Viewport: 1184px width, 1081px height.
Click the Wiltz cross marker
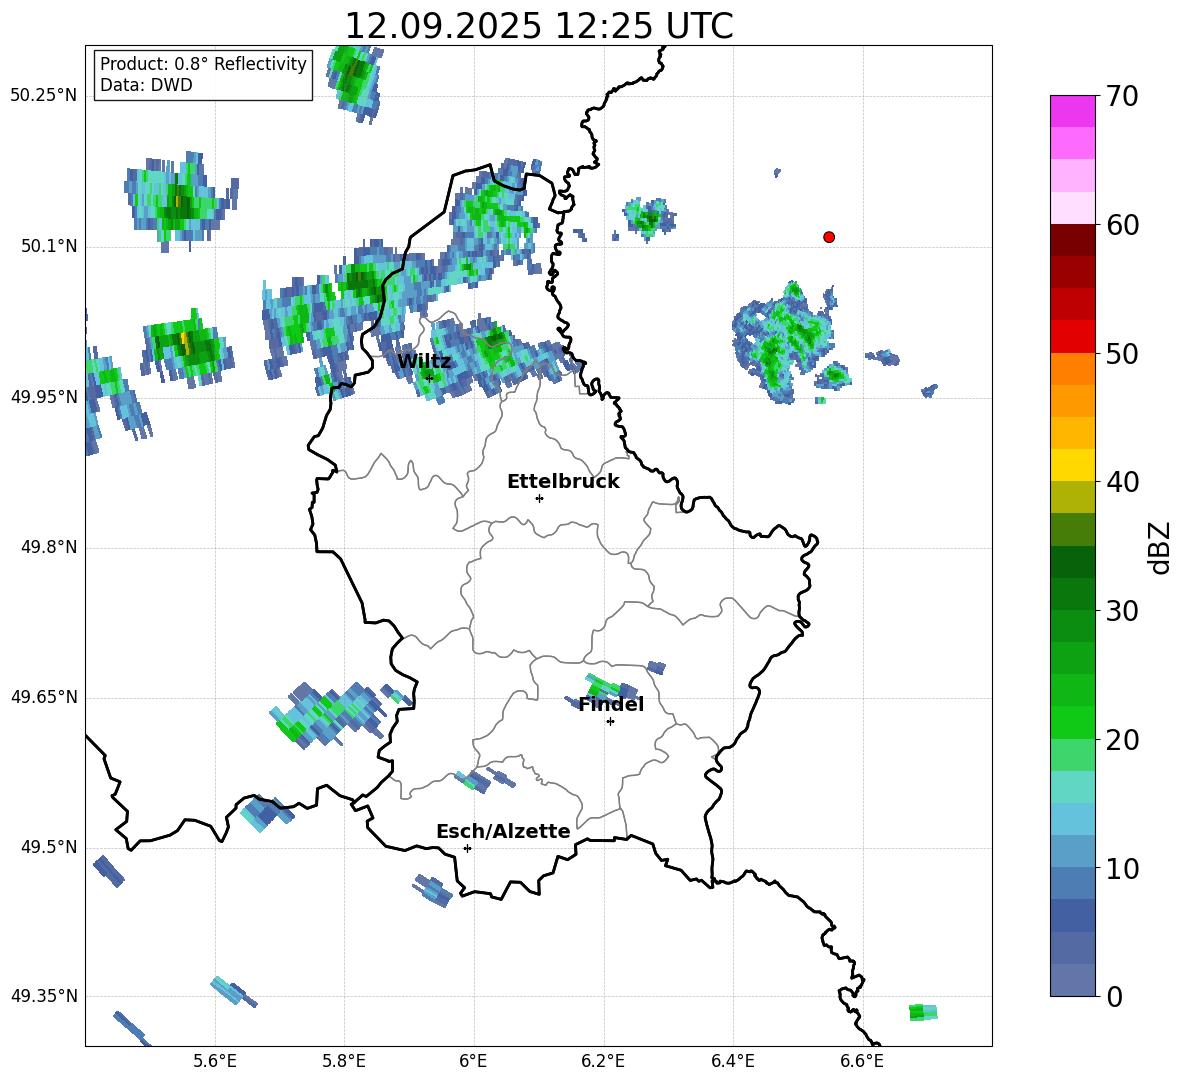(x=429, y=378)
